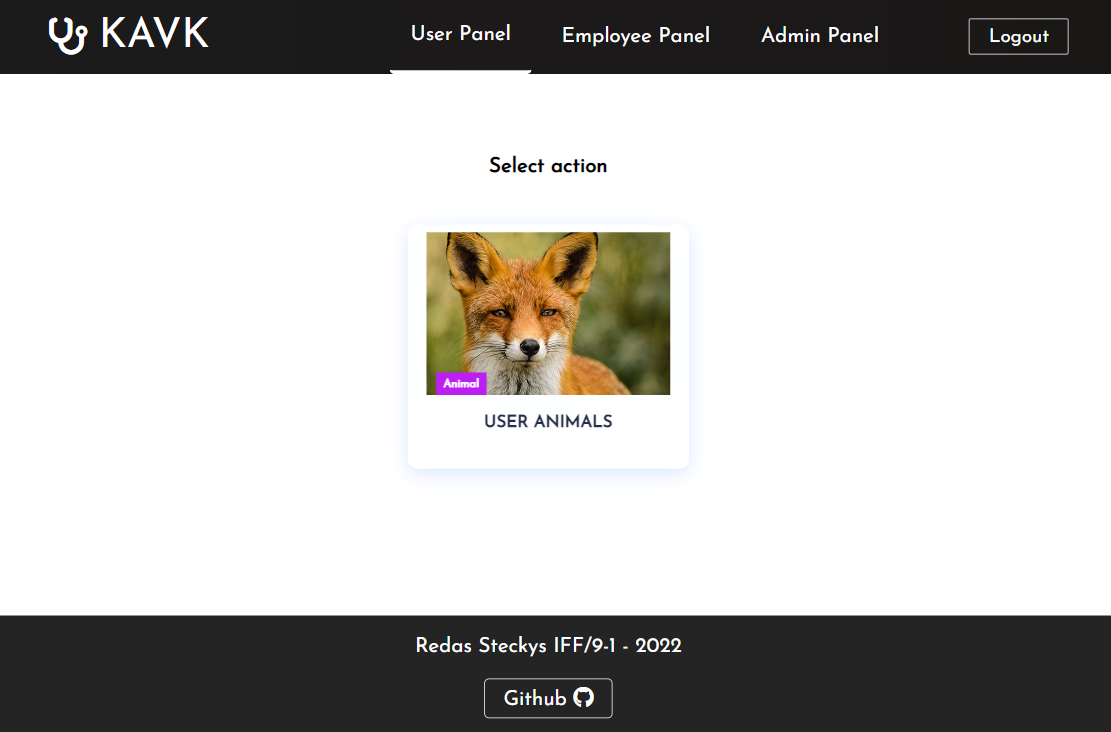Click the highlighted underline under User Panel
Image resolution: width=1111 pixels, height=732 pixels.
[460, 70]
